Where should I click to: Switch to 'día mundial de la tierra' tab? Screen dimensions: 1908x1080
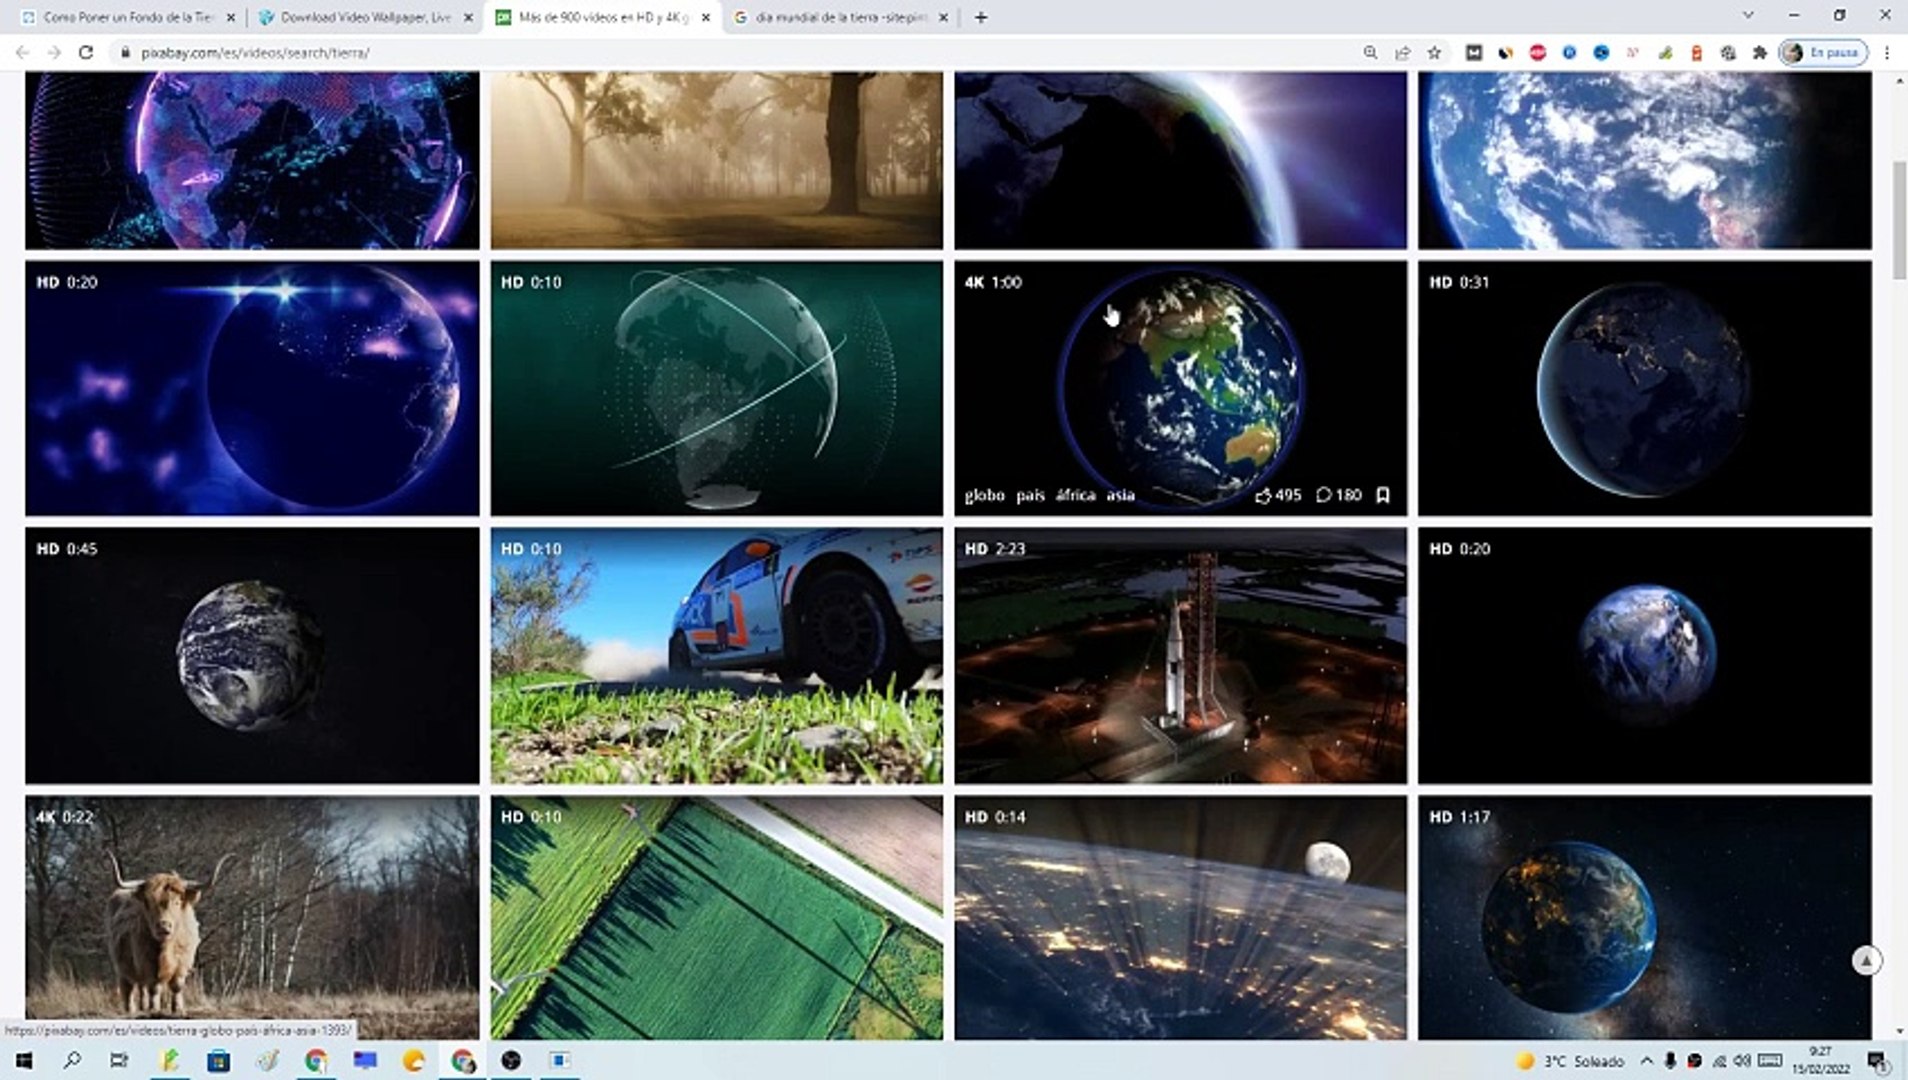point(841,17)
